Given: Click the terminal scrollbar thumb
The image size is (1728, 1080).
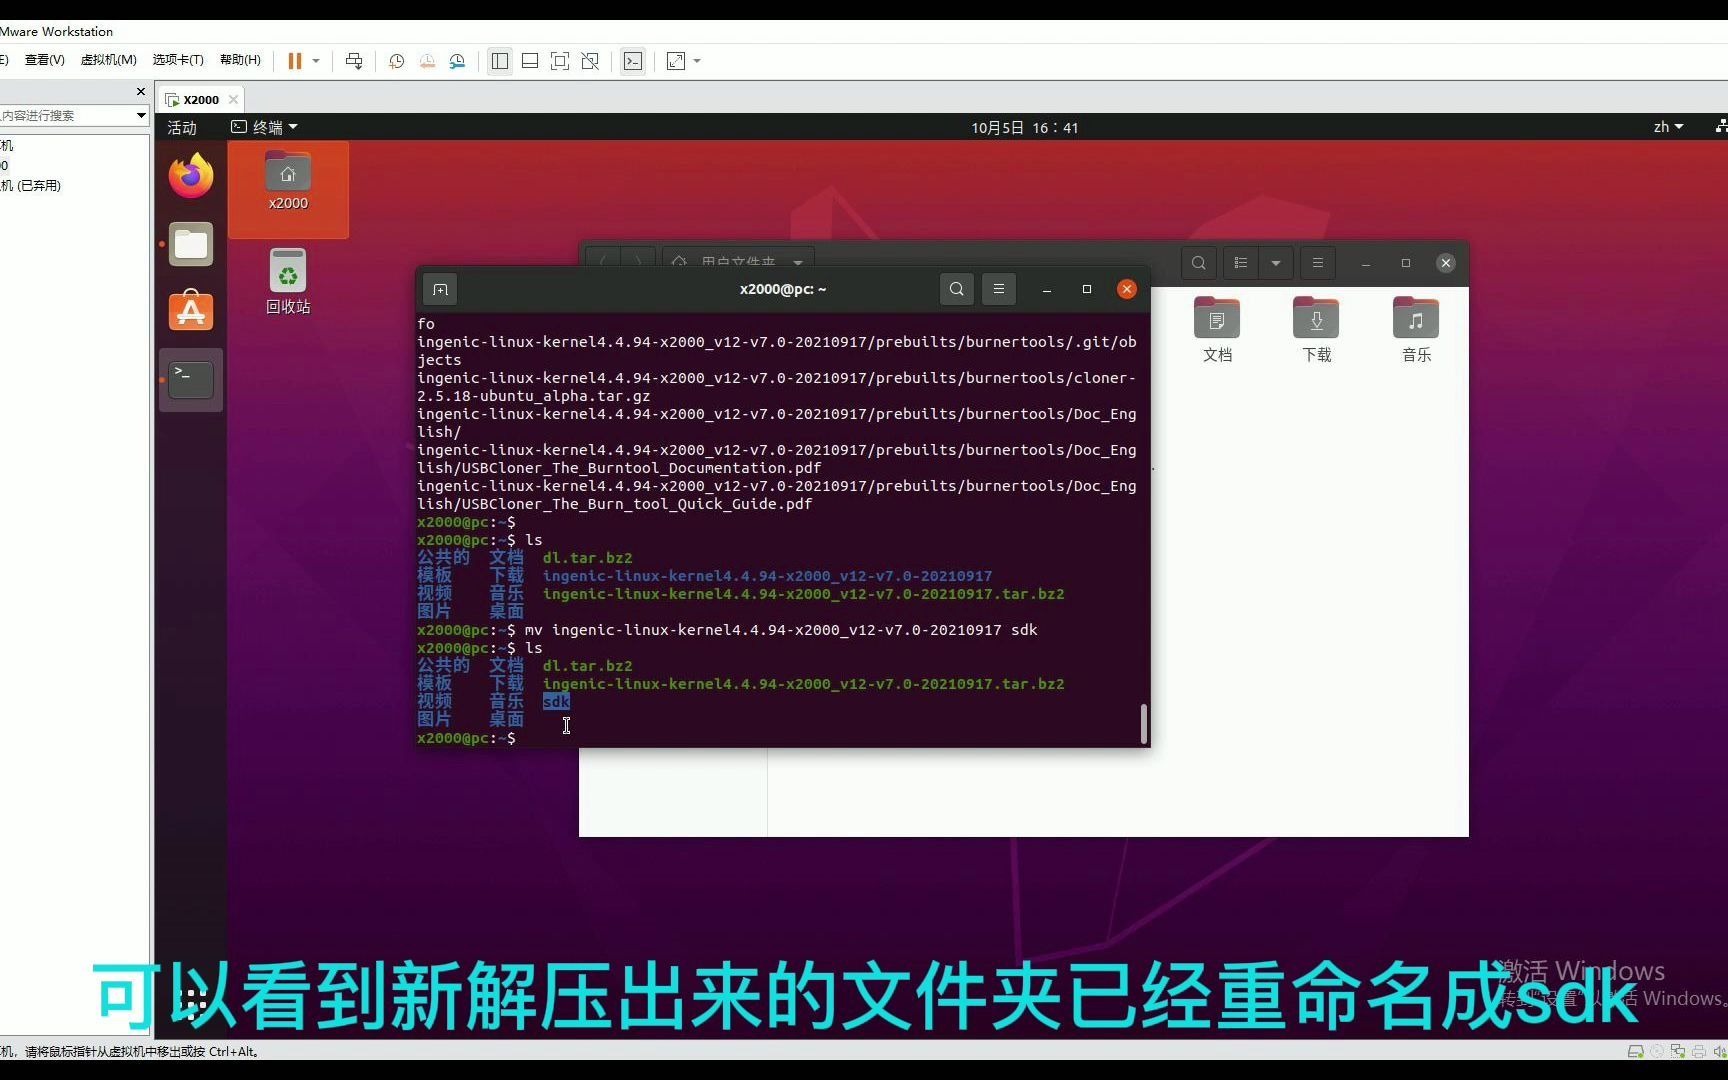Looking at the screenshot, I should pos(1143,723).
